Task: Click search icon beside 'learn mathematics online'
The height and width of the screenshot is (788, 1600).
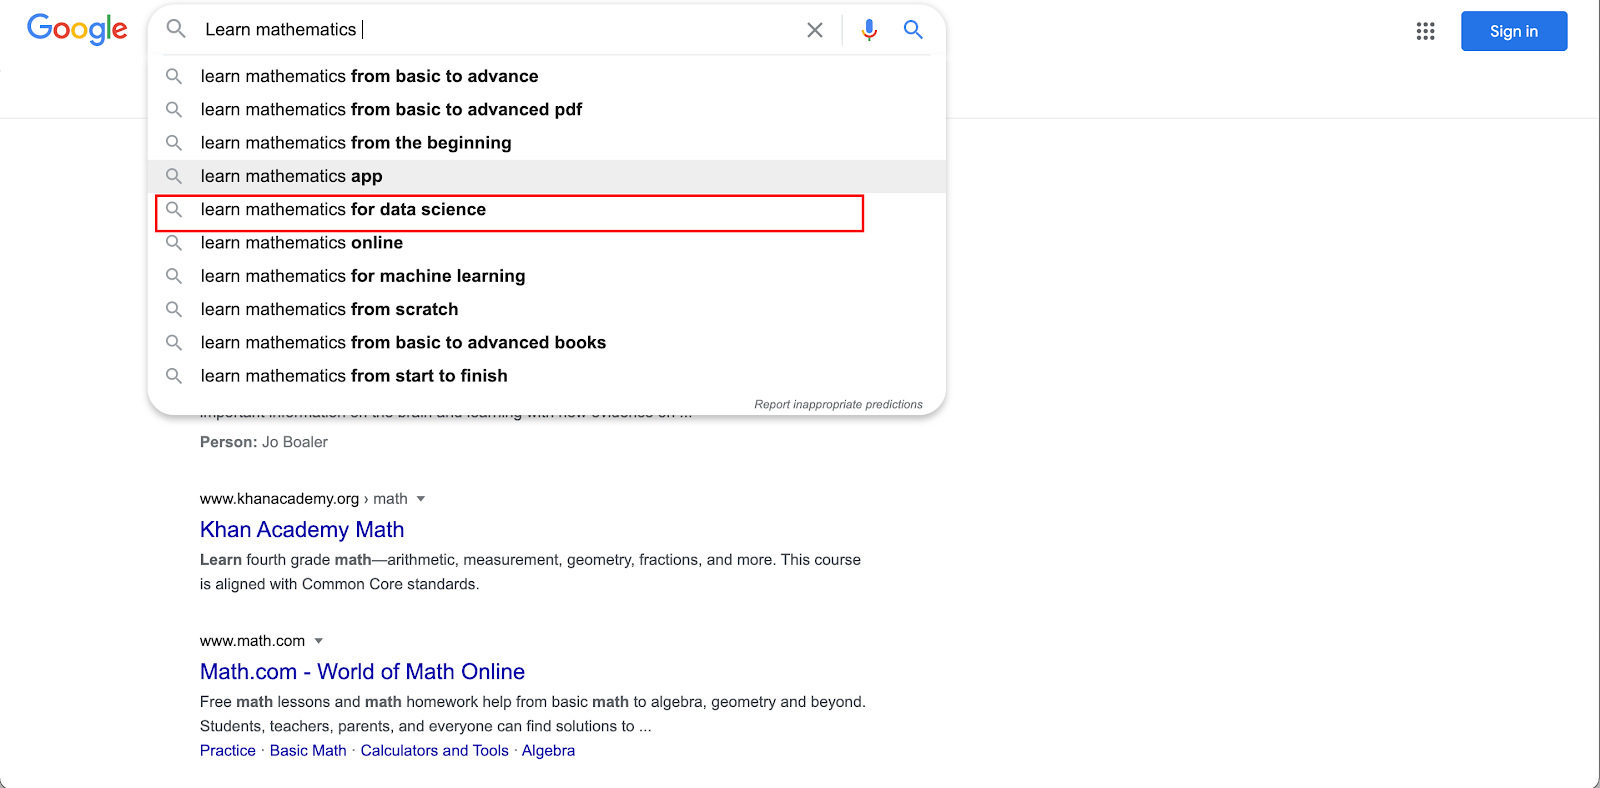Action: tap(174, 243)
